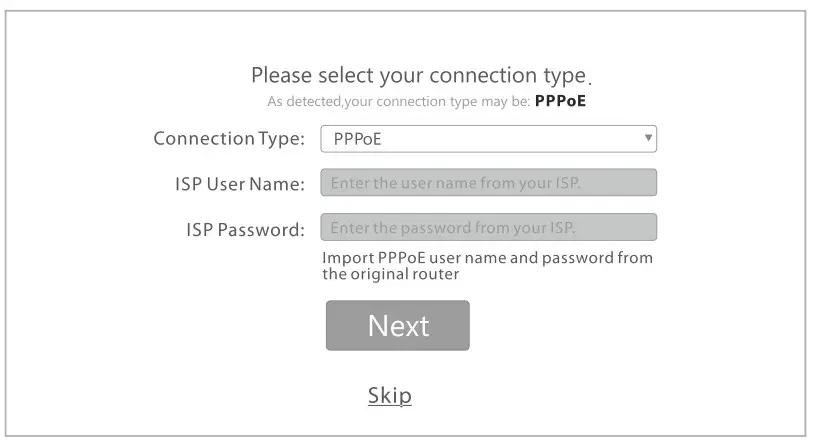This screenshot has width=813, height=442.
Task: Click the bold detected PPPoE text
Action: click(560, 101)
